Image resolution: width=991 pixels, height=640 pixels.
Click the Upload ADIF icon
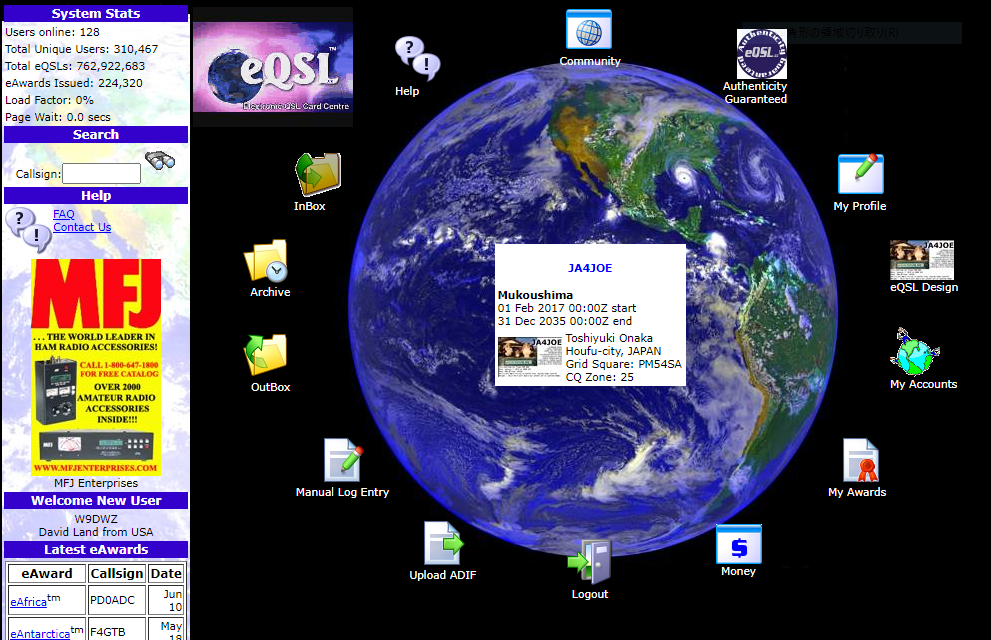[x=444, y=543]
